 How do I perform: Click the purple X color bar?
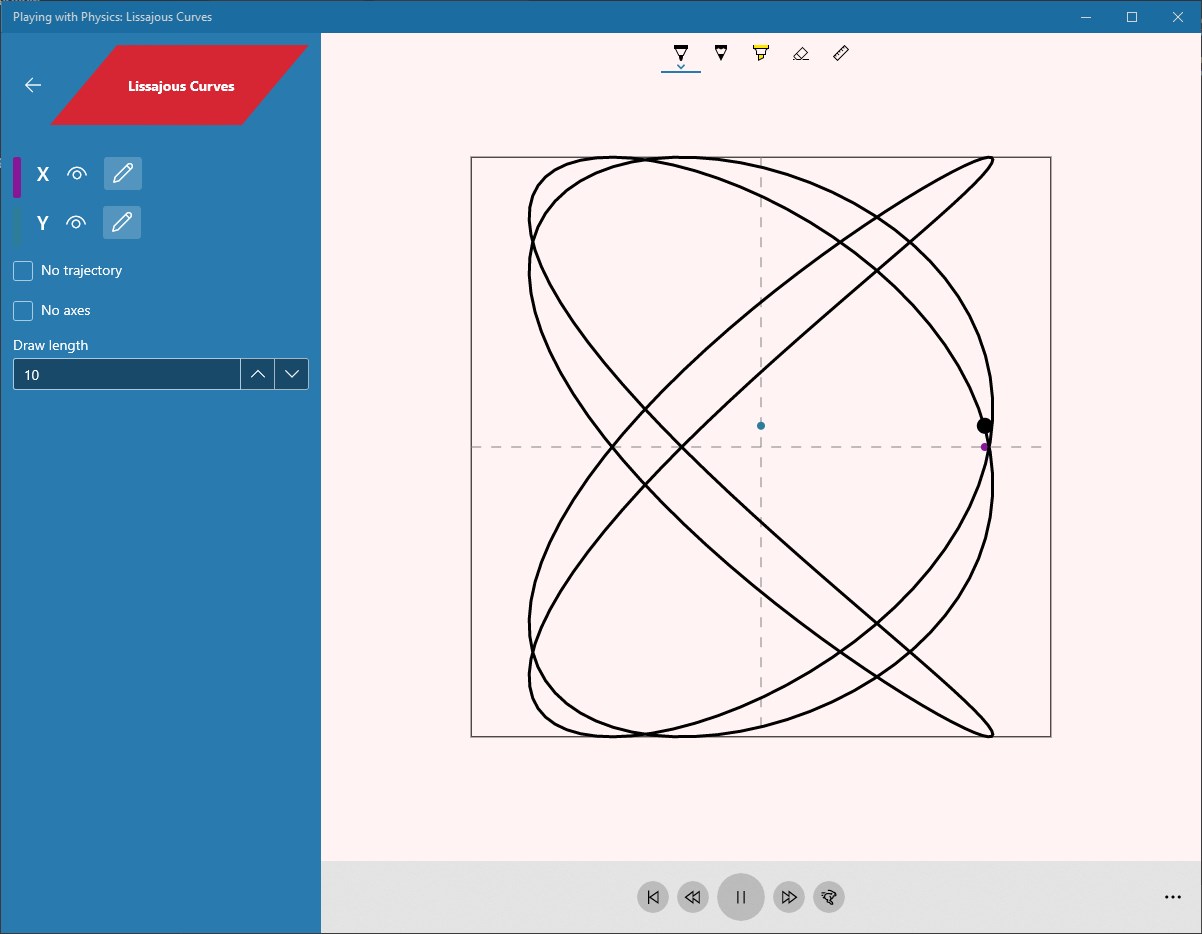[x=17, y=177]
